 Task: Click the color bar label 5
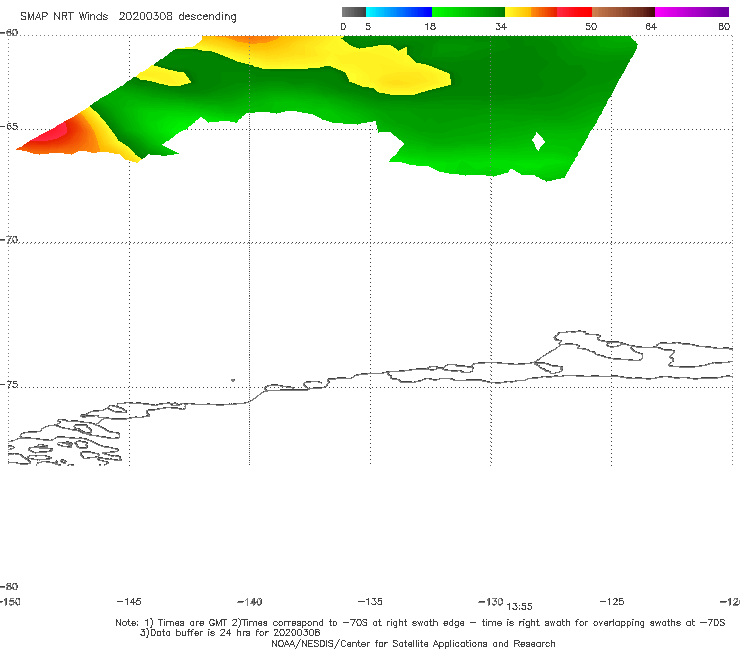pyautogui.click(x=368, y=26)
